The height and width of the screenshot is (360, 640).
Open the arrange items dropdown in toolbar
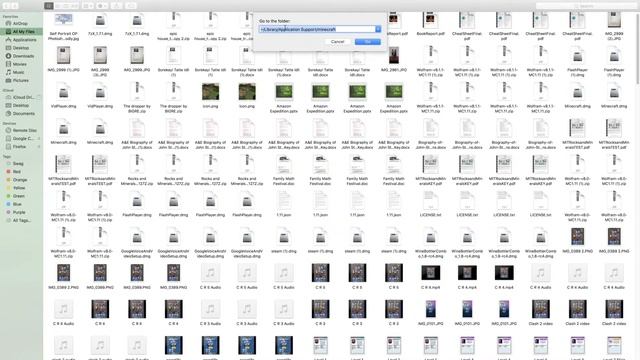coord(88,6)
